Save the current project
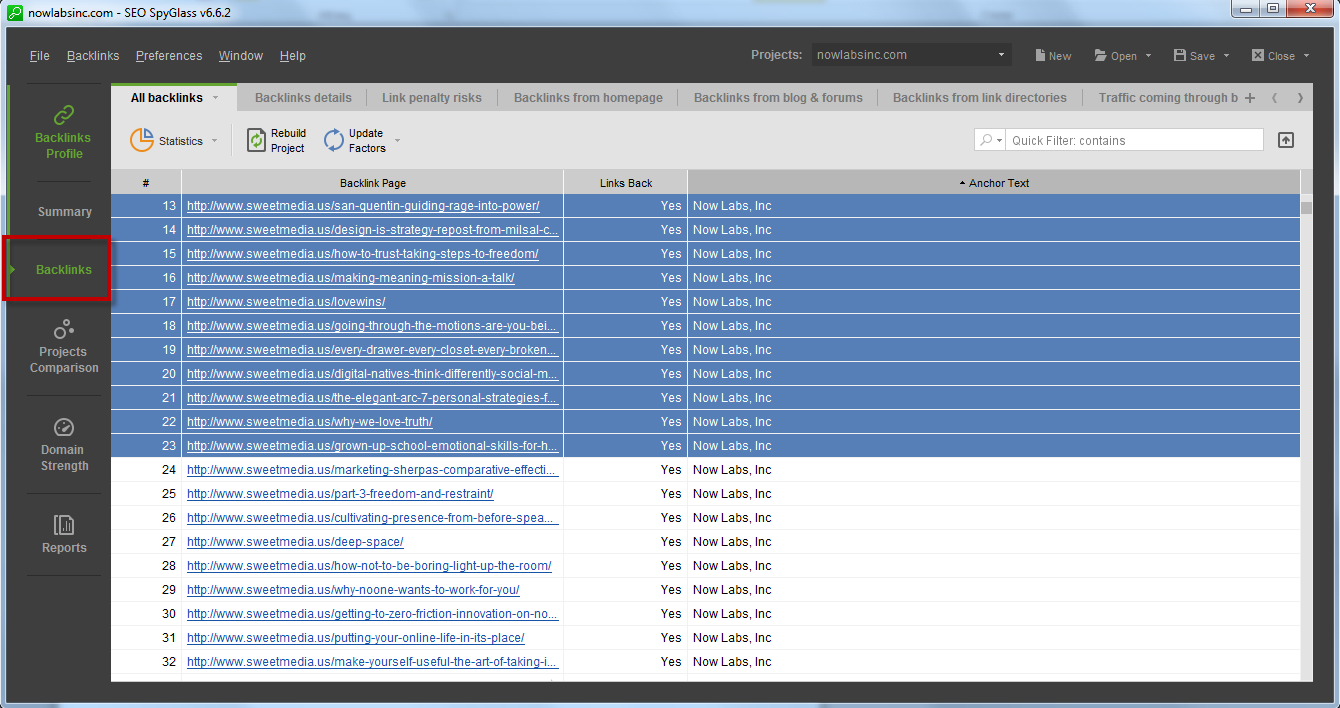The image size is (1340, 708). (x=1195, y=56)
